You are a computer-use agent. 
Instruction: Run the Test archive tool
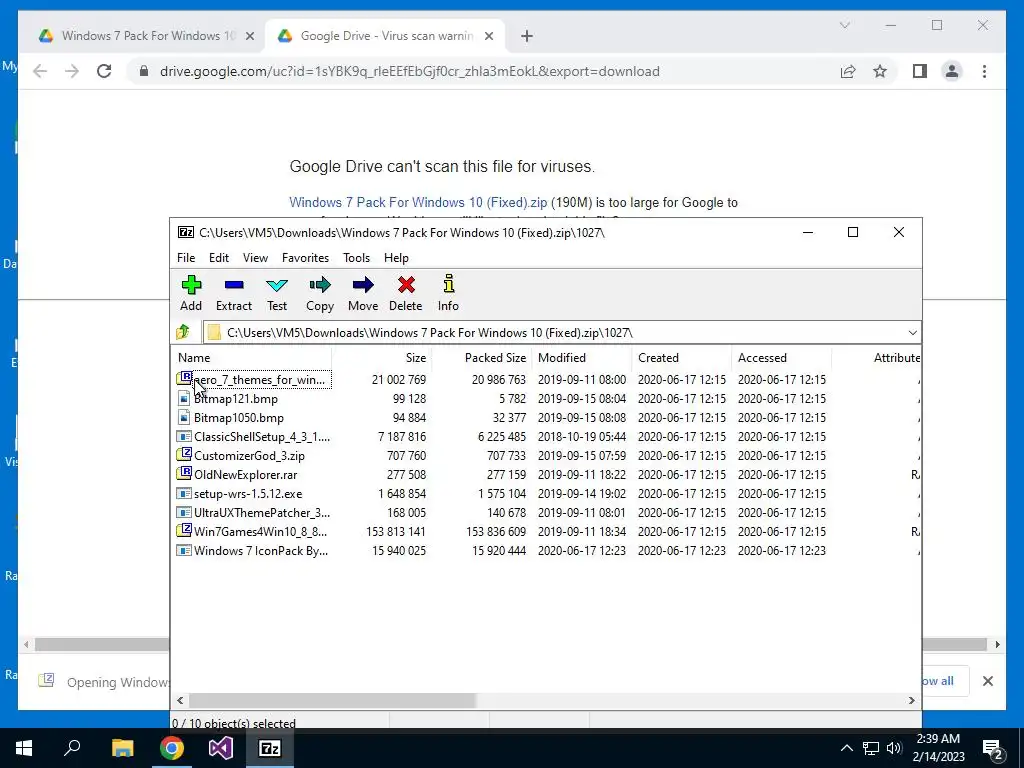(x=277, y=293)
